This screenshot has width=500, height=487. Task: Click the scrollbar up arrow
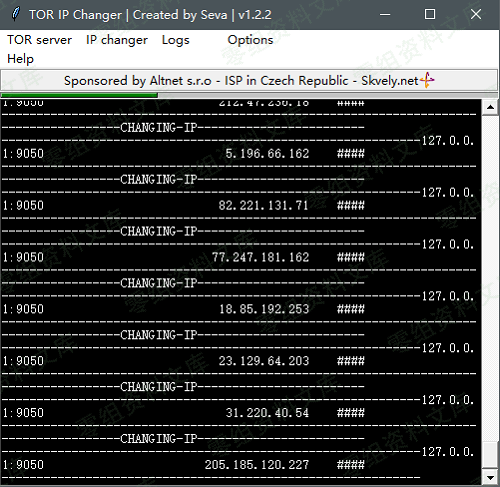(x=490, y=107)
